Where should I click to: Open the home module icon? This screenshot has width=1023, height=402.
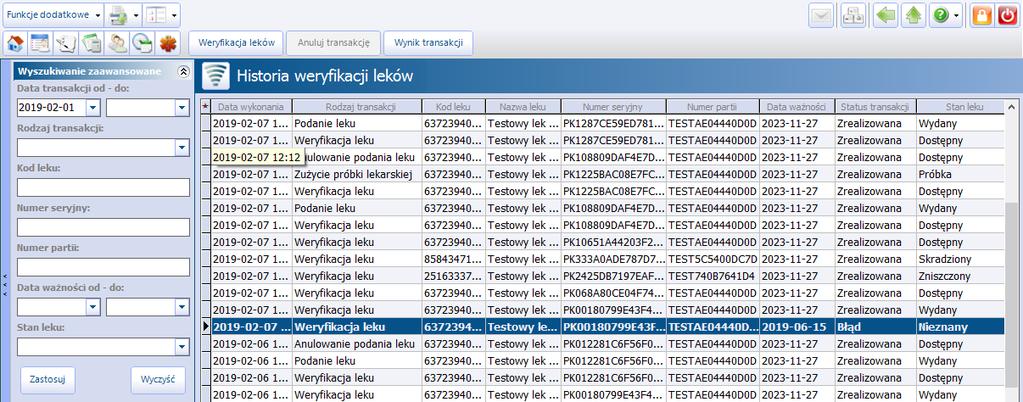16,43
